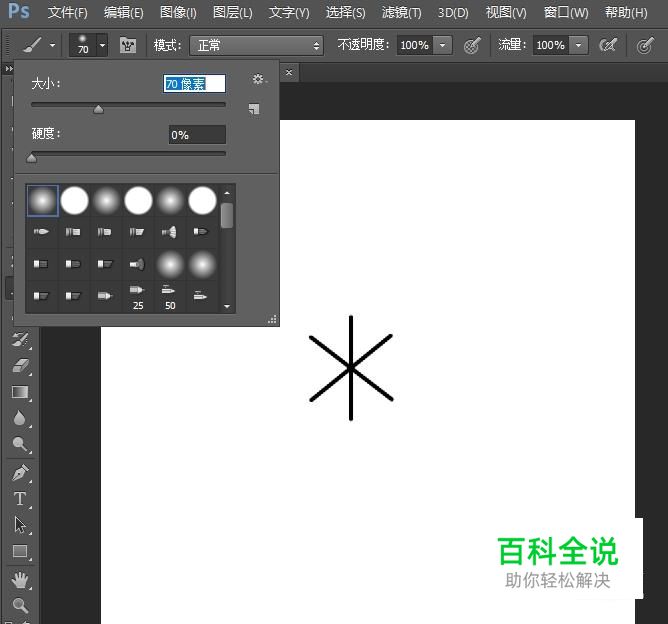This screenshot has width=668, height=624.
Task: Expand the collapsed toolbar double arrows
Action: pos(9,68)
